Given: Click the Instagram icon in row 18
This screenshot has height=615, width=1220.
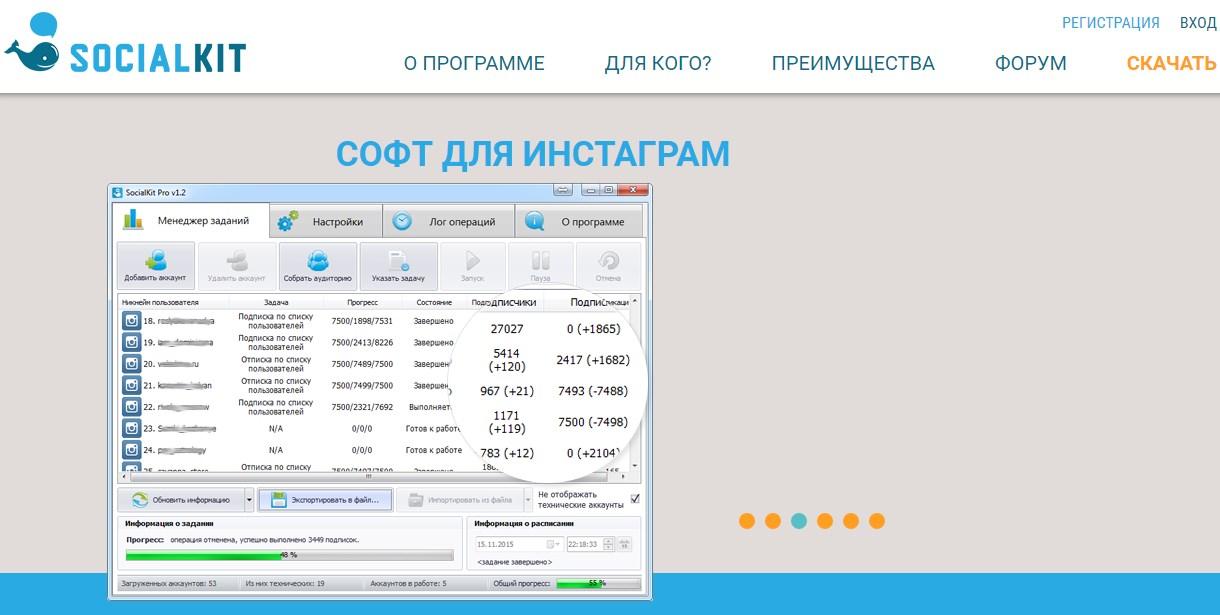Looking at the screenshot, I should click(x=131, y=320).
